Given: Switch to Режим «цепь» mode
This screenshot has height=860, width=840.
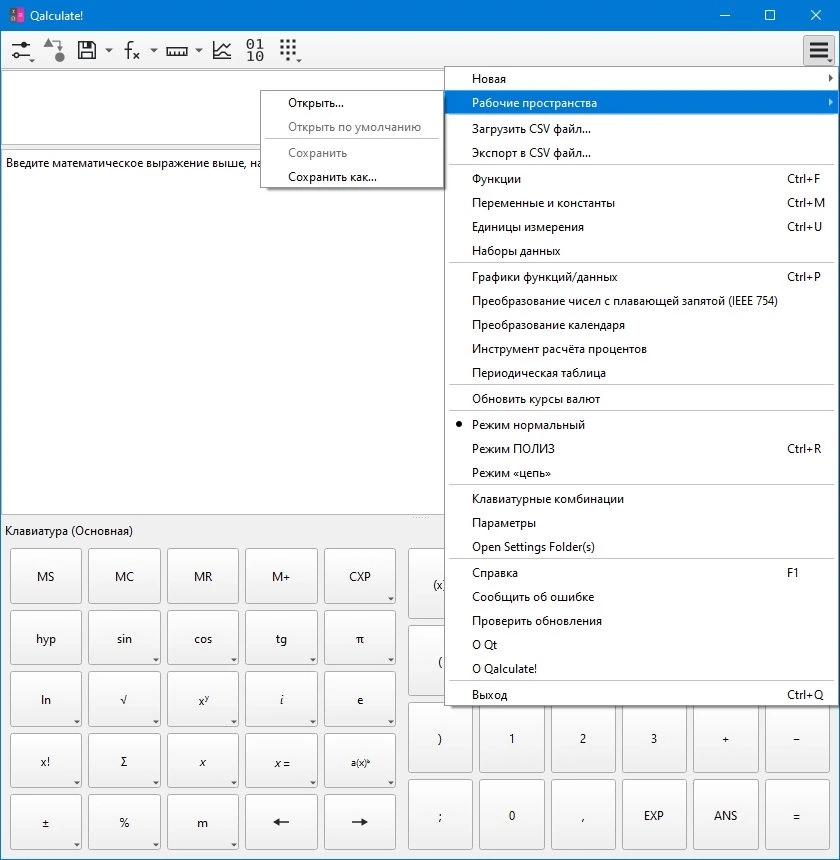Looking at the screenshot, I should [641, 473].
